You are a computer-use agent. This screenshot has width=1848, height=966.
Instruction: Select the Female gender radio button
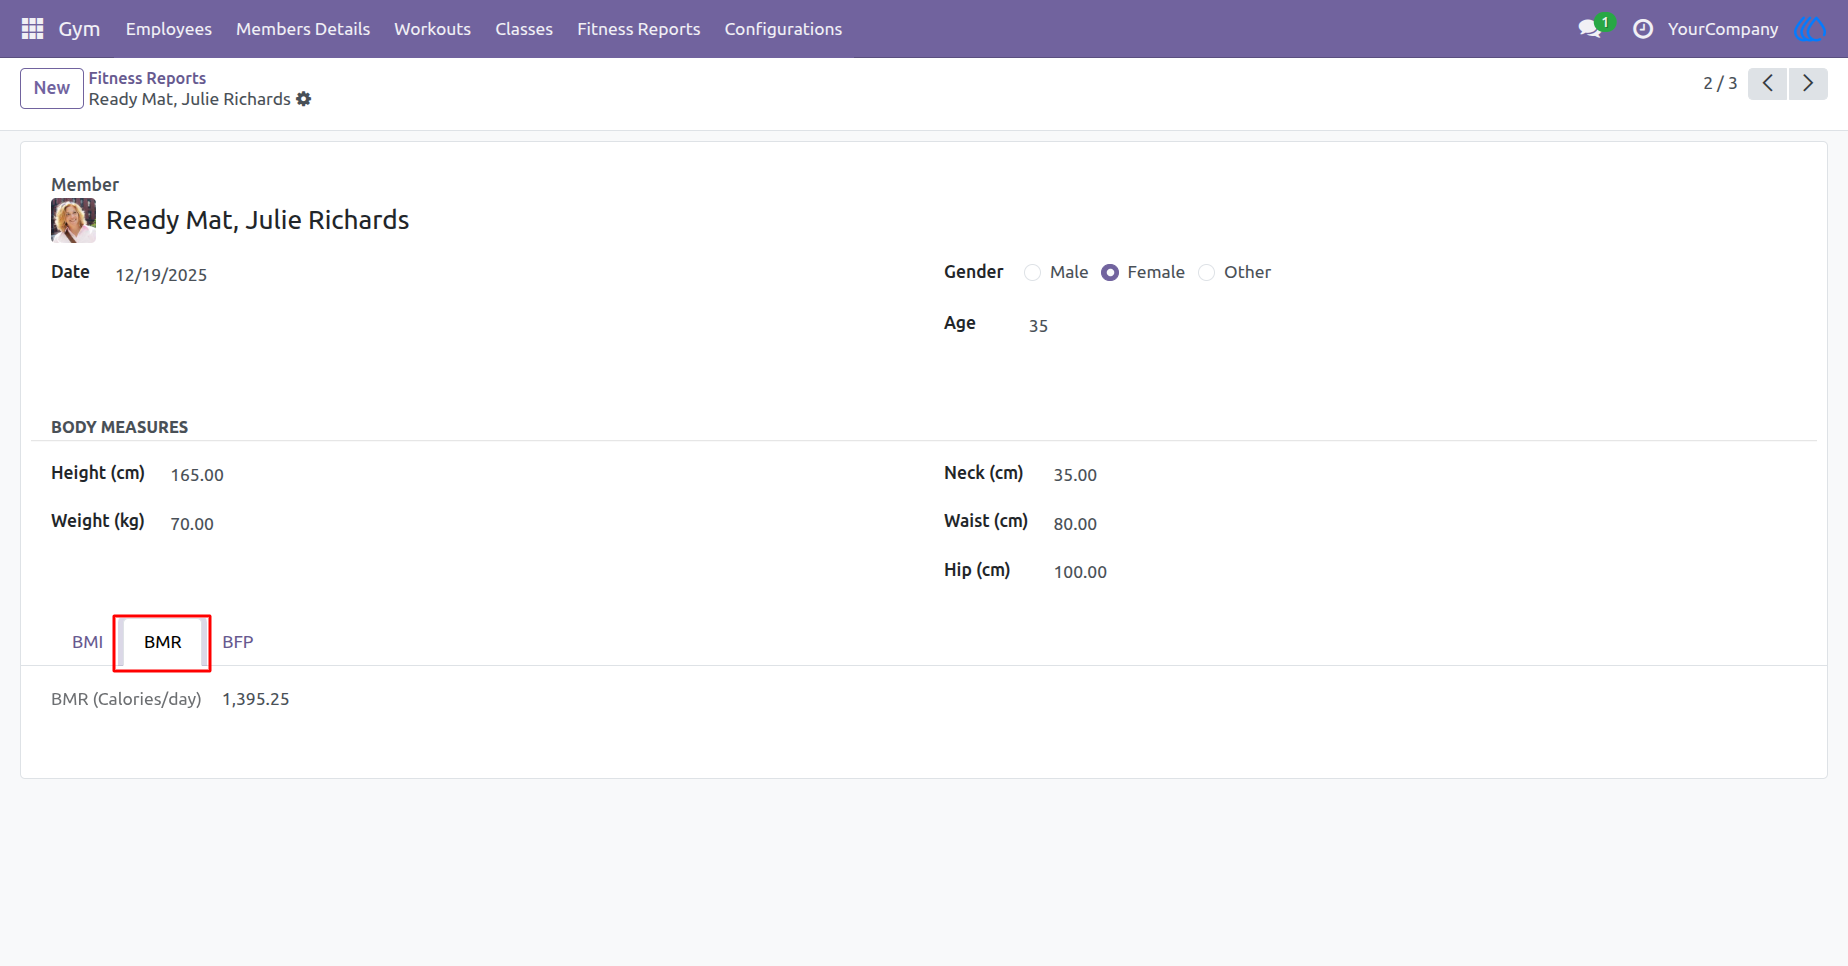1110,273
